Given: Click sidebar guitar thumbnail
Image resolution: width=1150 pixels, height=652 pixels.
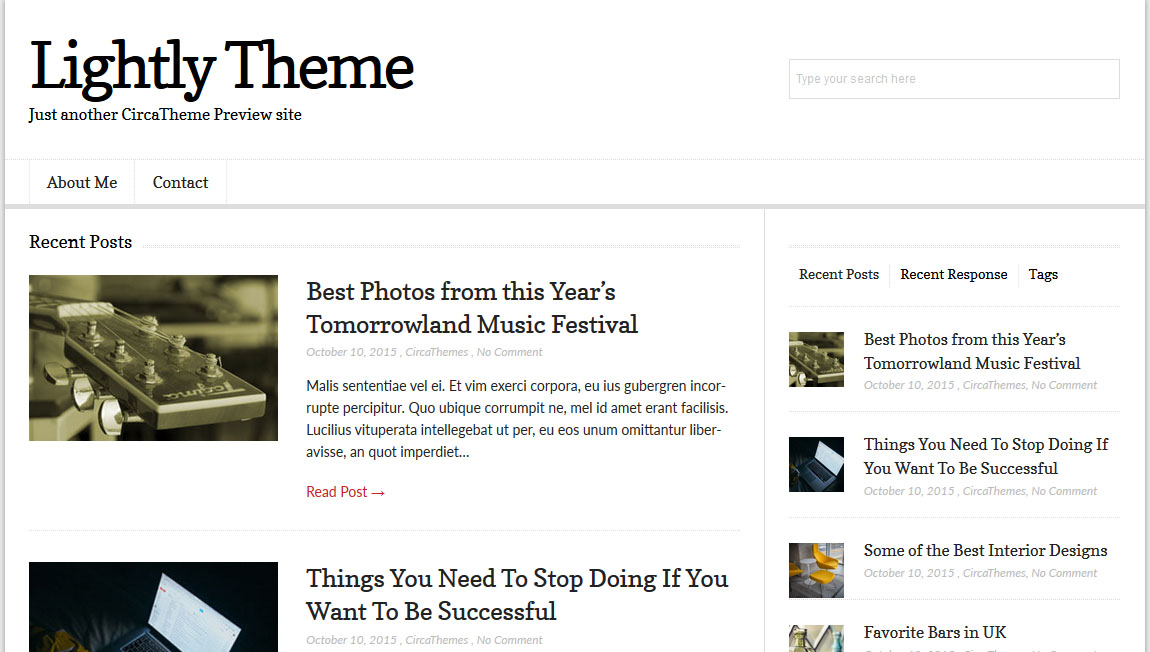Looking at the screenshot, I should pyautogui.click(x=816, y=359).
